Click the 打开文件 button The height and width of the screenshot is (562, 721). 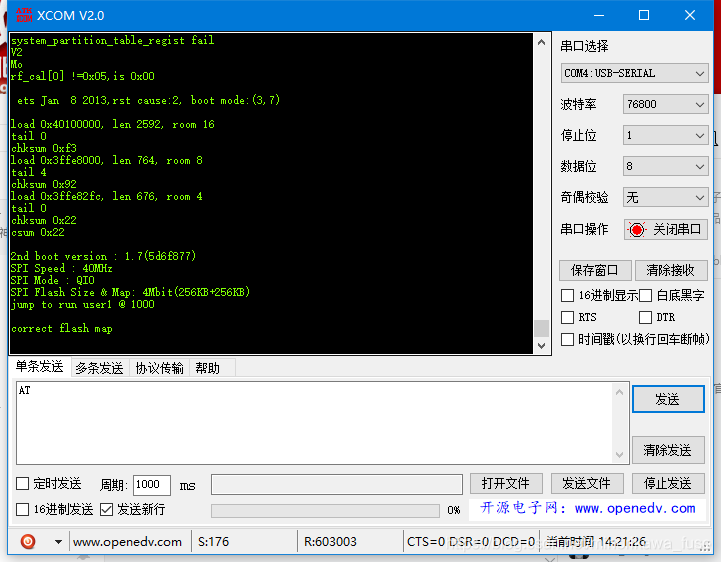(506, 483)
